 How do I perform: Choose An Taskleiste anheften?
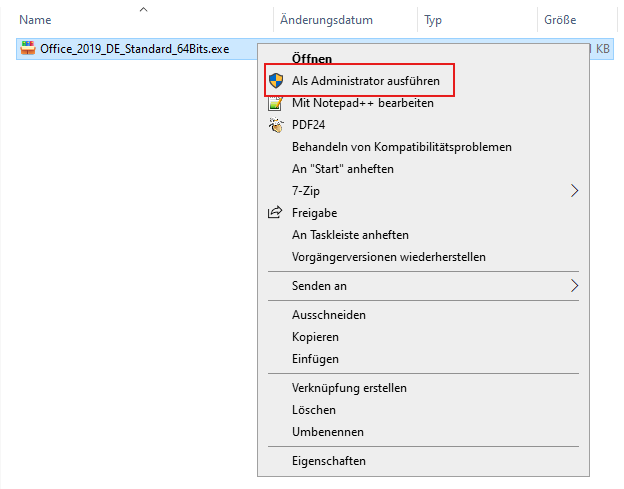pyautogui.click(x=350, y=235)
